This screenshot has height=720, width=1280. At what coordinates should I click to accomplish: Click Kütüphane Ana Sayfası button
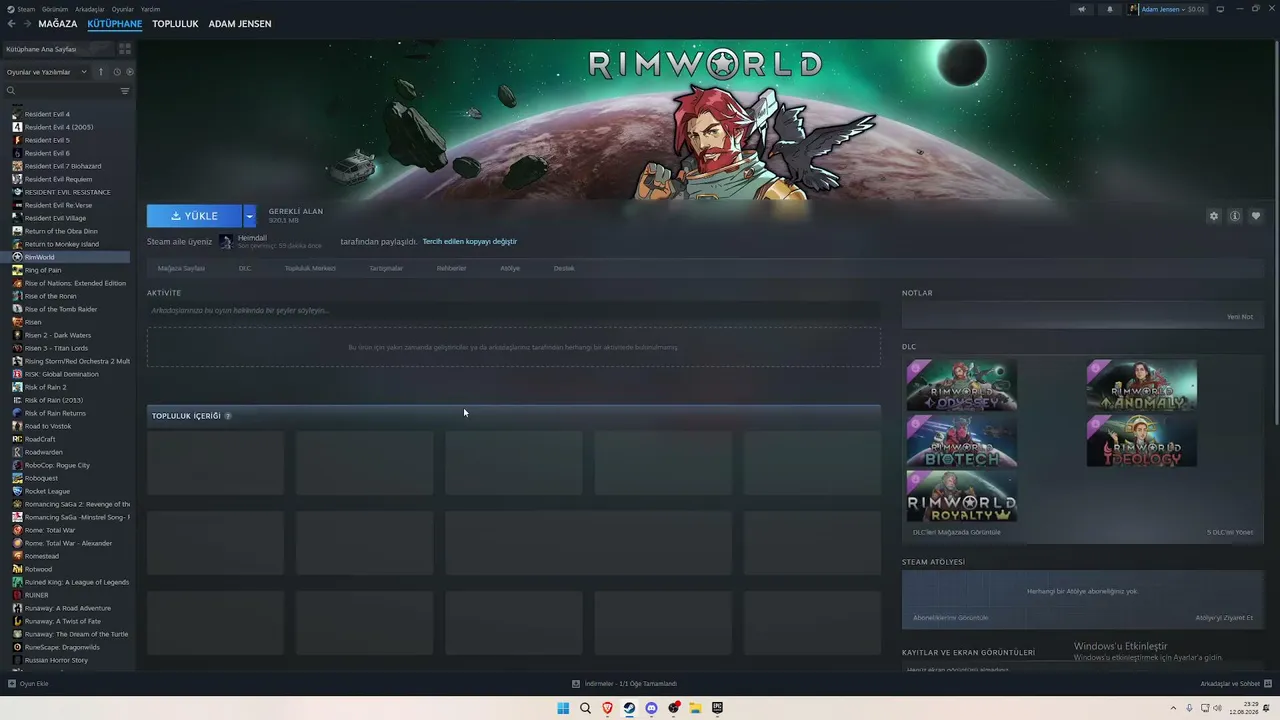[x=57, y=49]
